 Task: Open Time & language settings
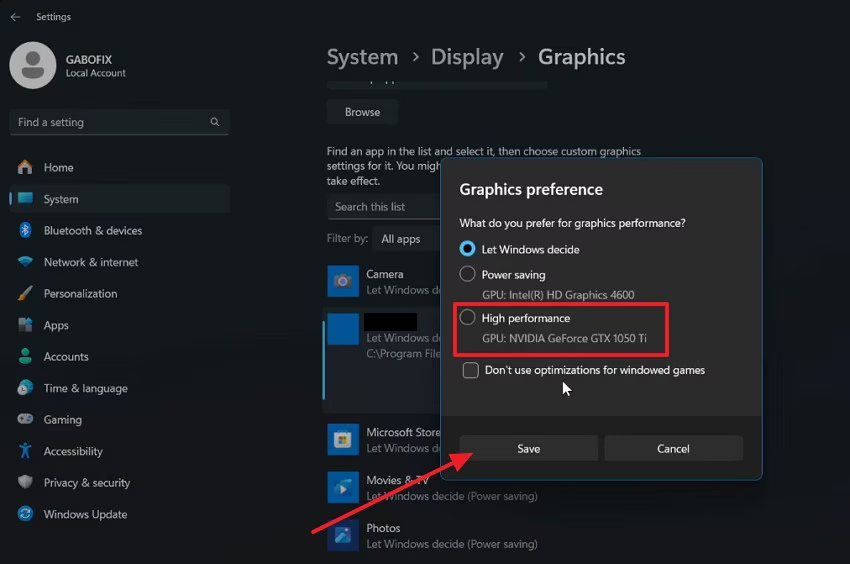[x=119, y=388]
